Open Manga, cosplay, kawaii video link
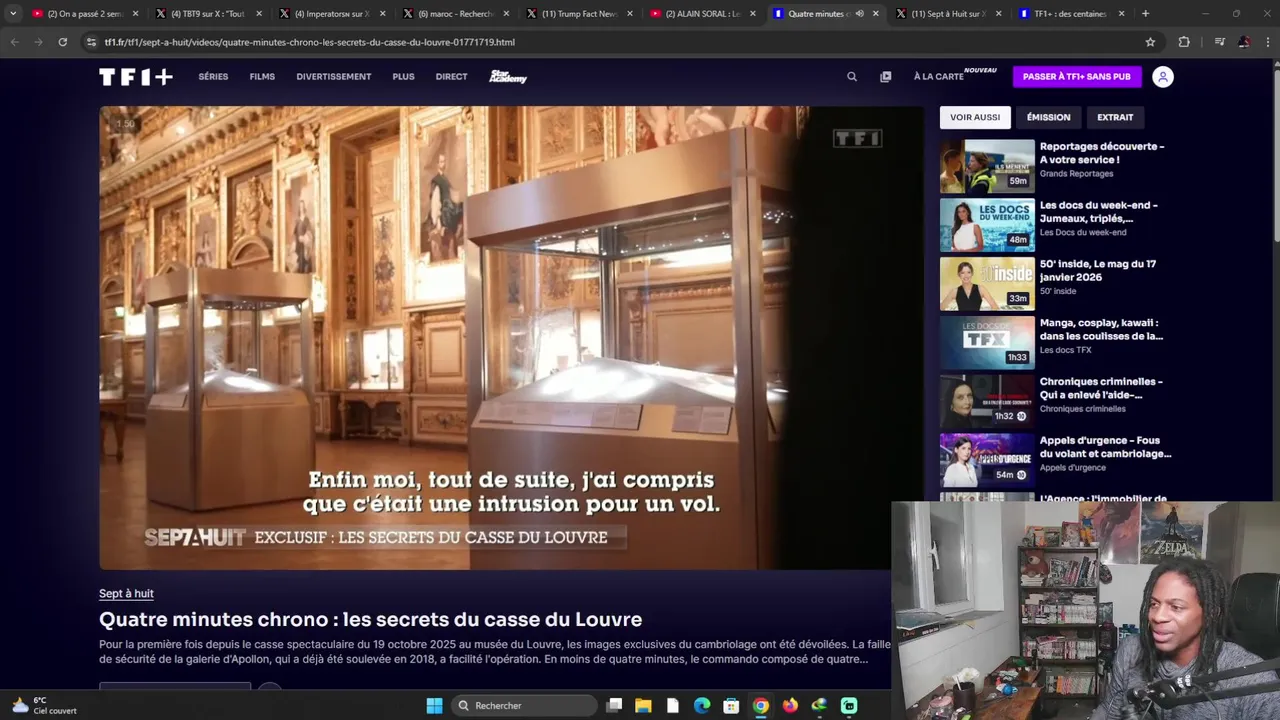The height and width of the screenshot is (720, 1280). pyautogui.click(x=1101, y=330)
